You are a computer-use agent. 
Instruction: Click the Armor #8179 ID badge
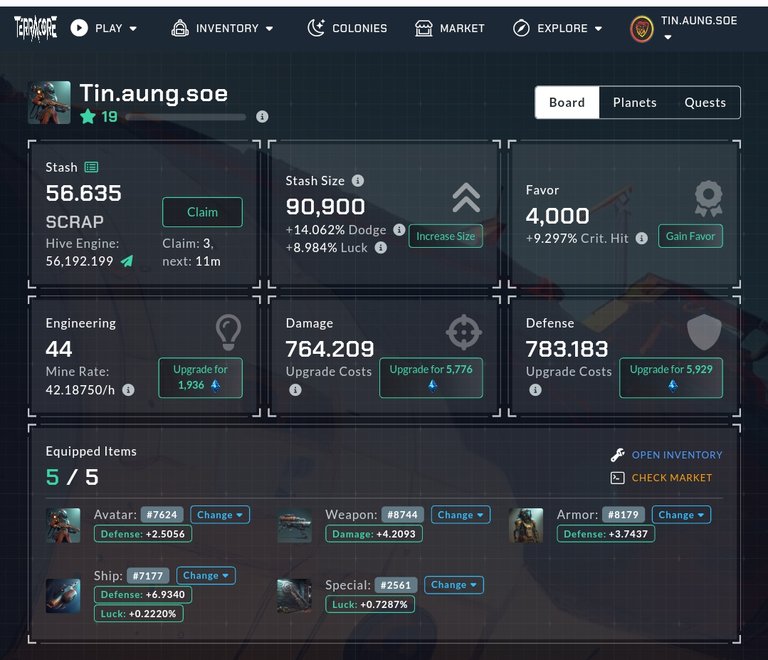623,515
